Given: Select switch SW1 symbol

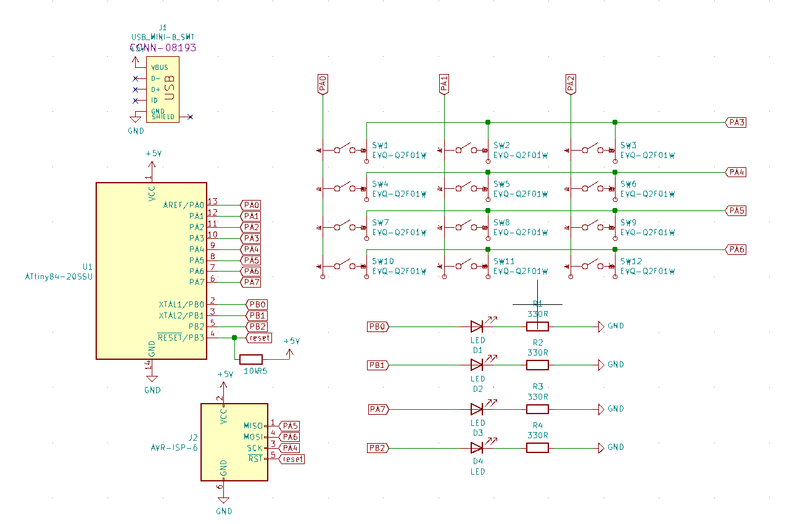Looking at the screenshot, I should tap(342, 149).
